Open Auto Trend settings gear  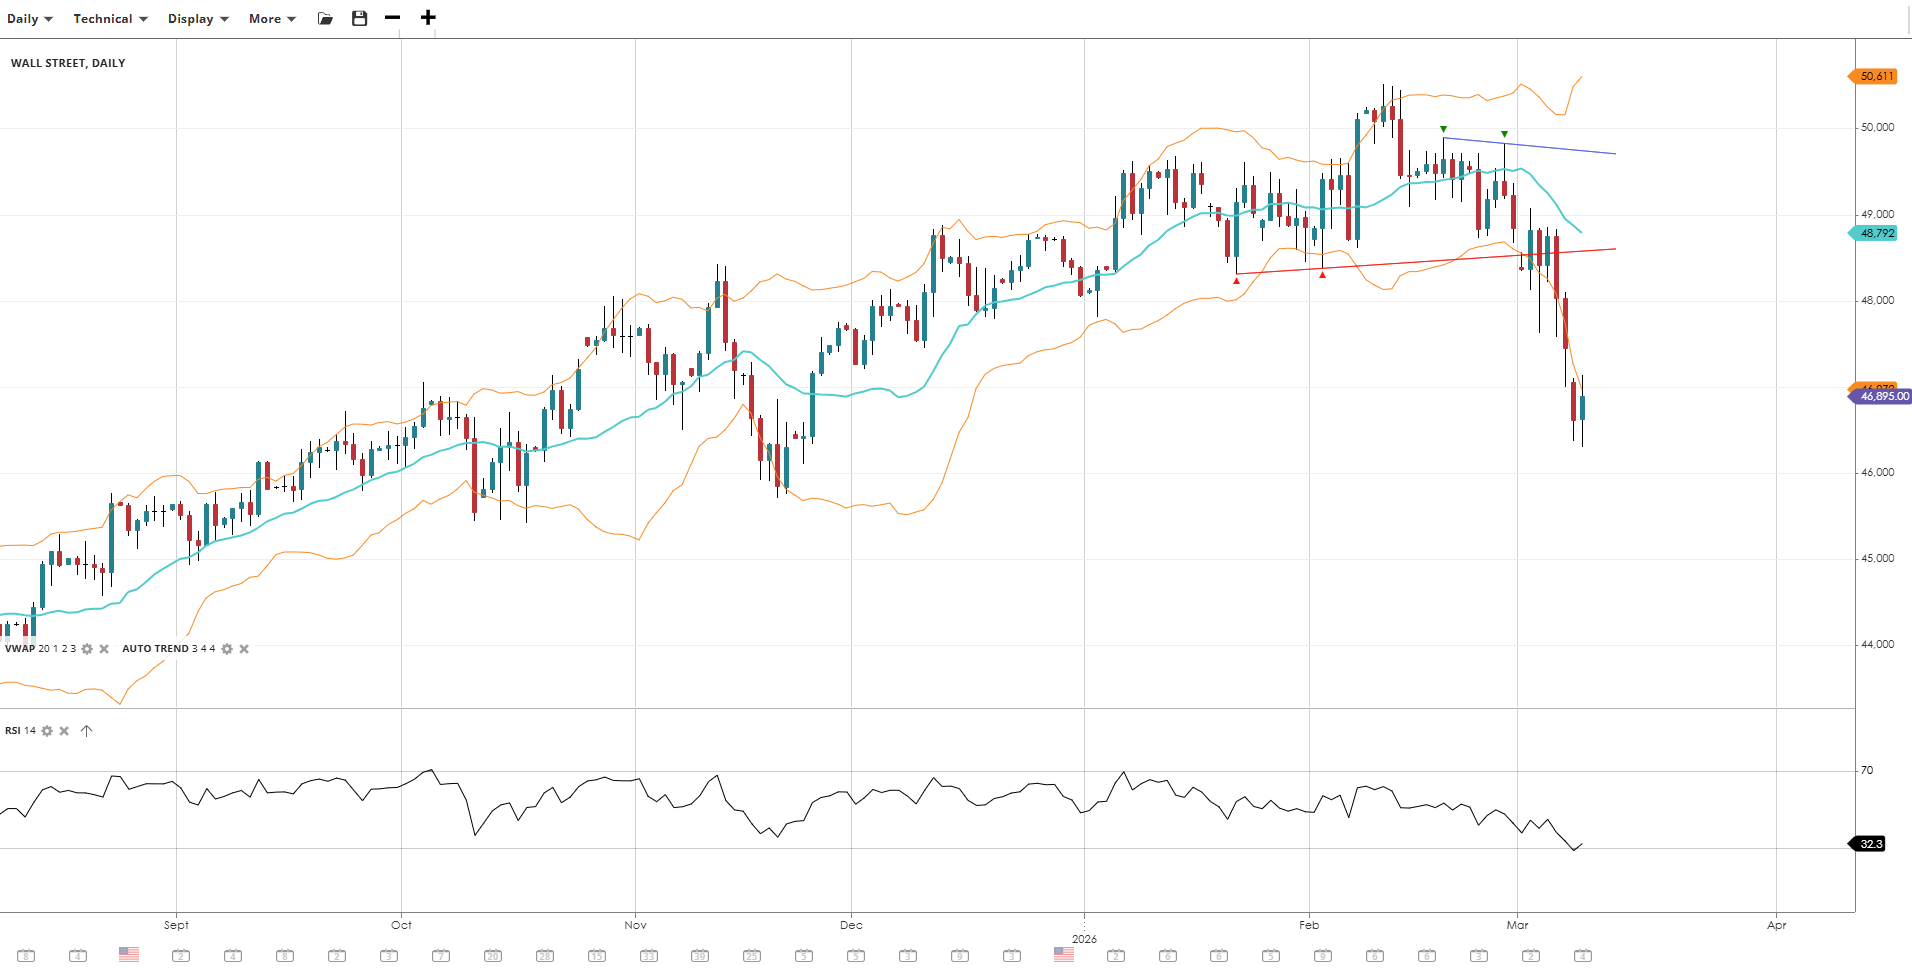click(227, 649)
